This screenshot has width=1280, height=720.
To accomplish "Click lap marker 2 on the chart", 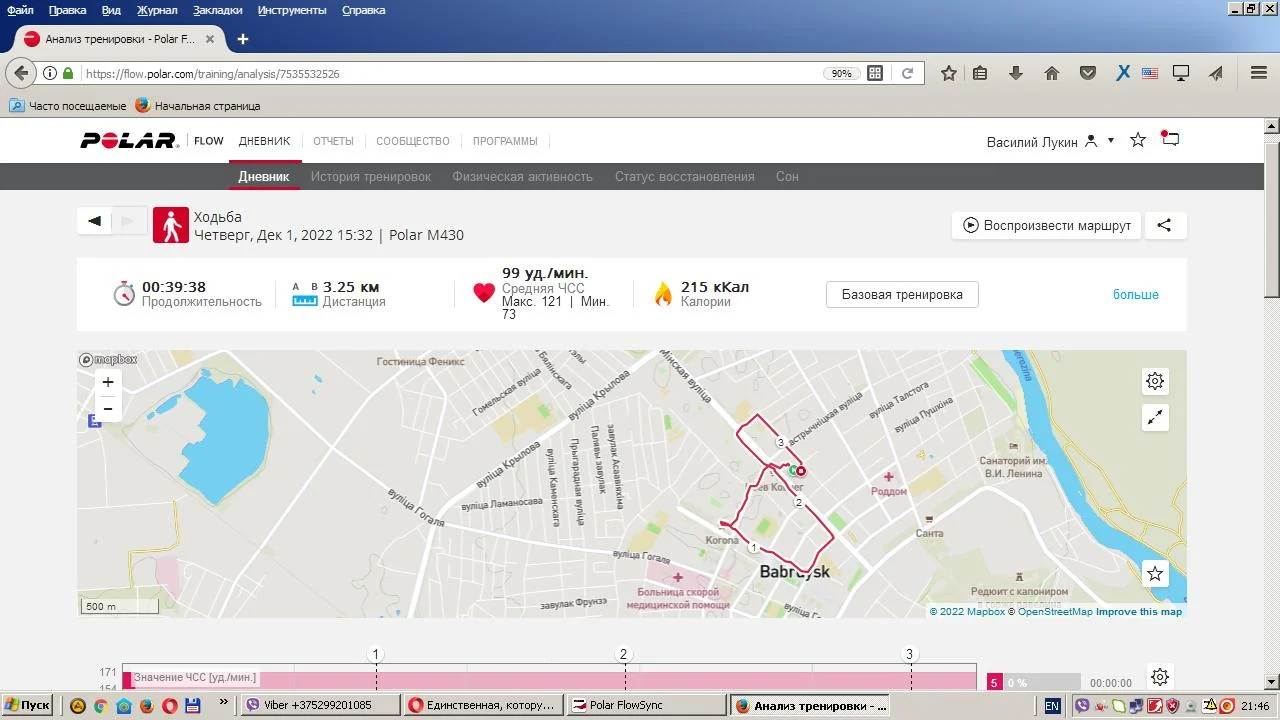I will tap(623, 654).
